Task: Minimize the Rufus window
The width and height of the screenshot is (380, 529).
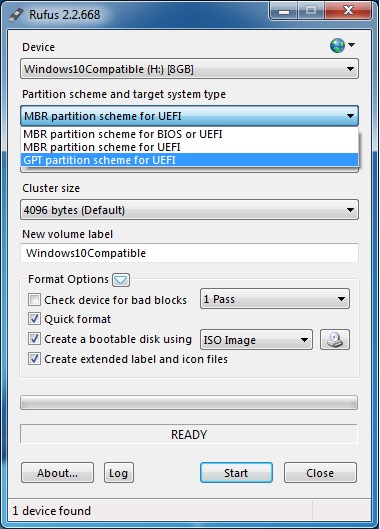Action: point(284,11)
